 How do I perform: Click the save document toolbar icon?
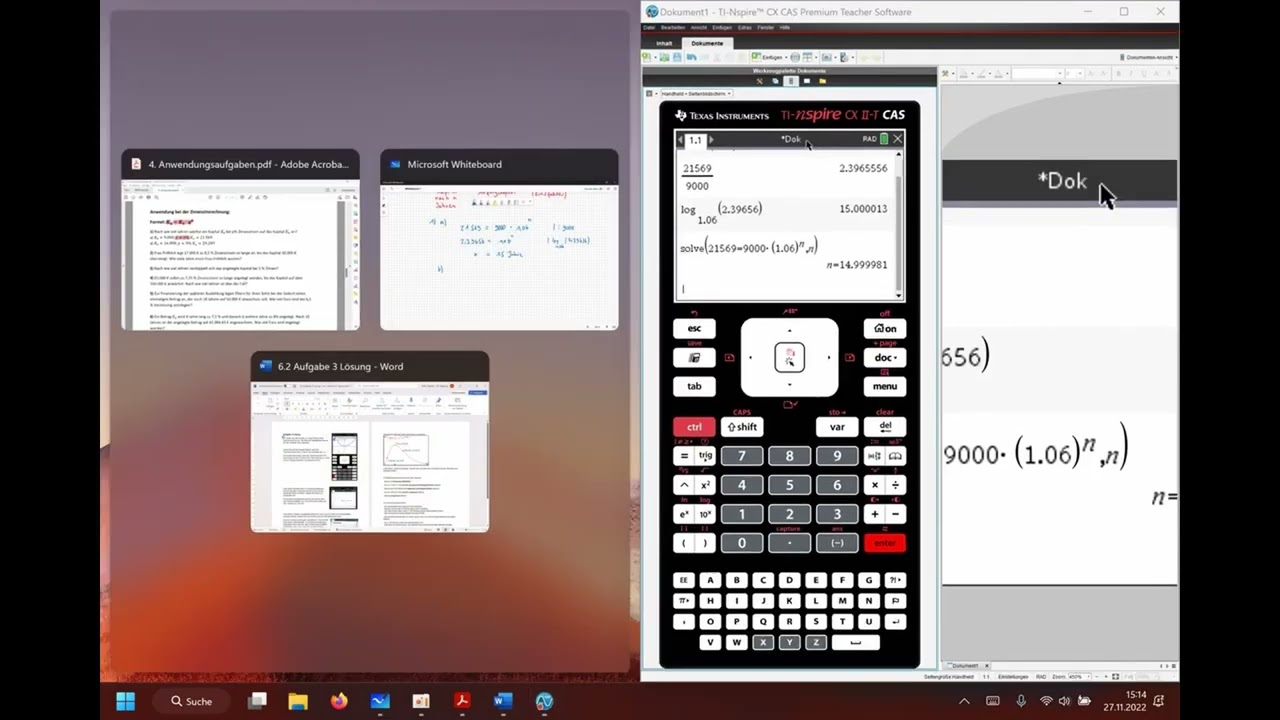coord(677,57)
